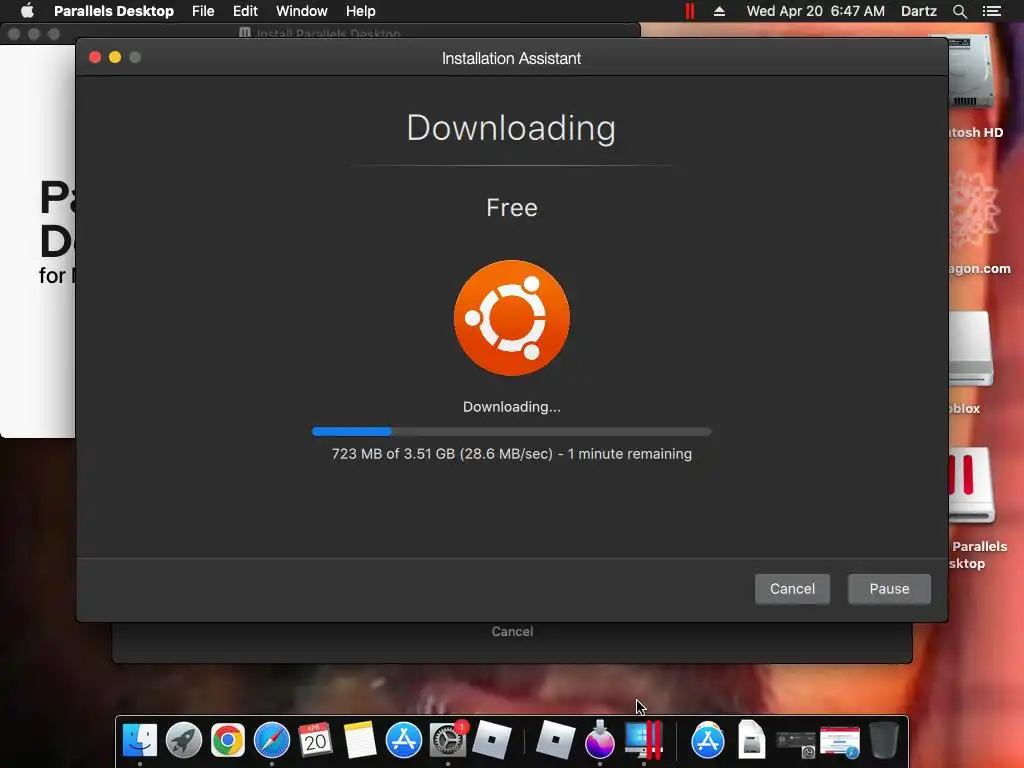Viewport: 1024px width, 768px height.
Task: Open App Store icon right of Parallels in Dock
Action: 708,741
